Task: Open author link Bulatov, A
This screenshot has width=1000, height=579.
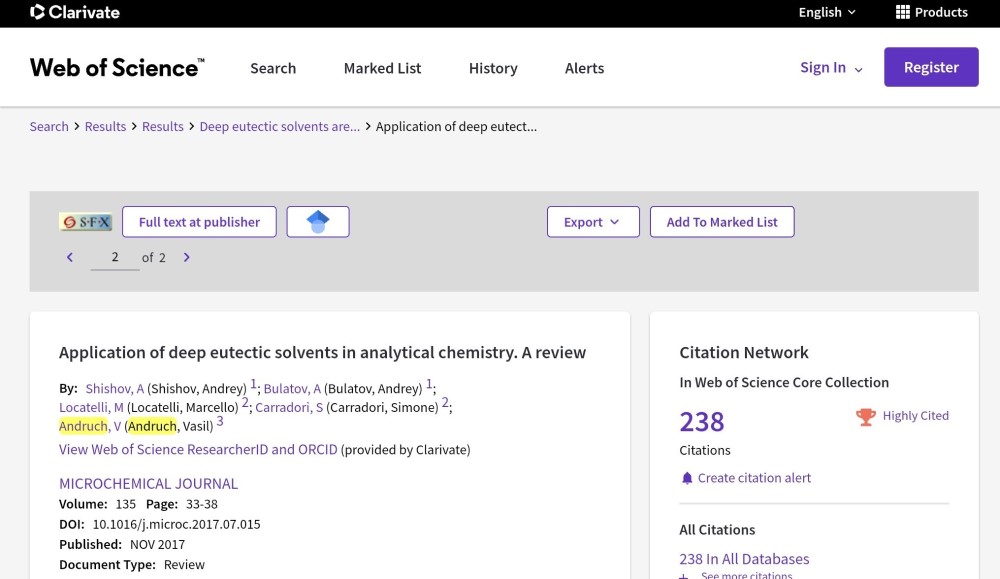Action: tap(292, 388)
